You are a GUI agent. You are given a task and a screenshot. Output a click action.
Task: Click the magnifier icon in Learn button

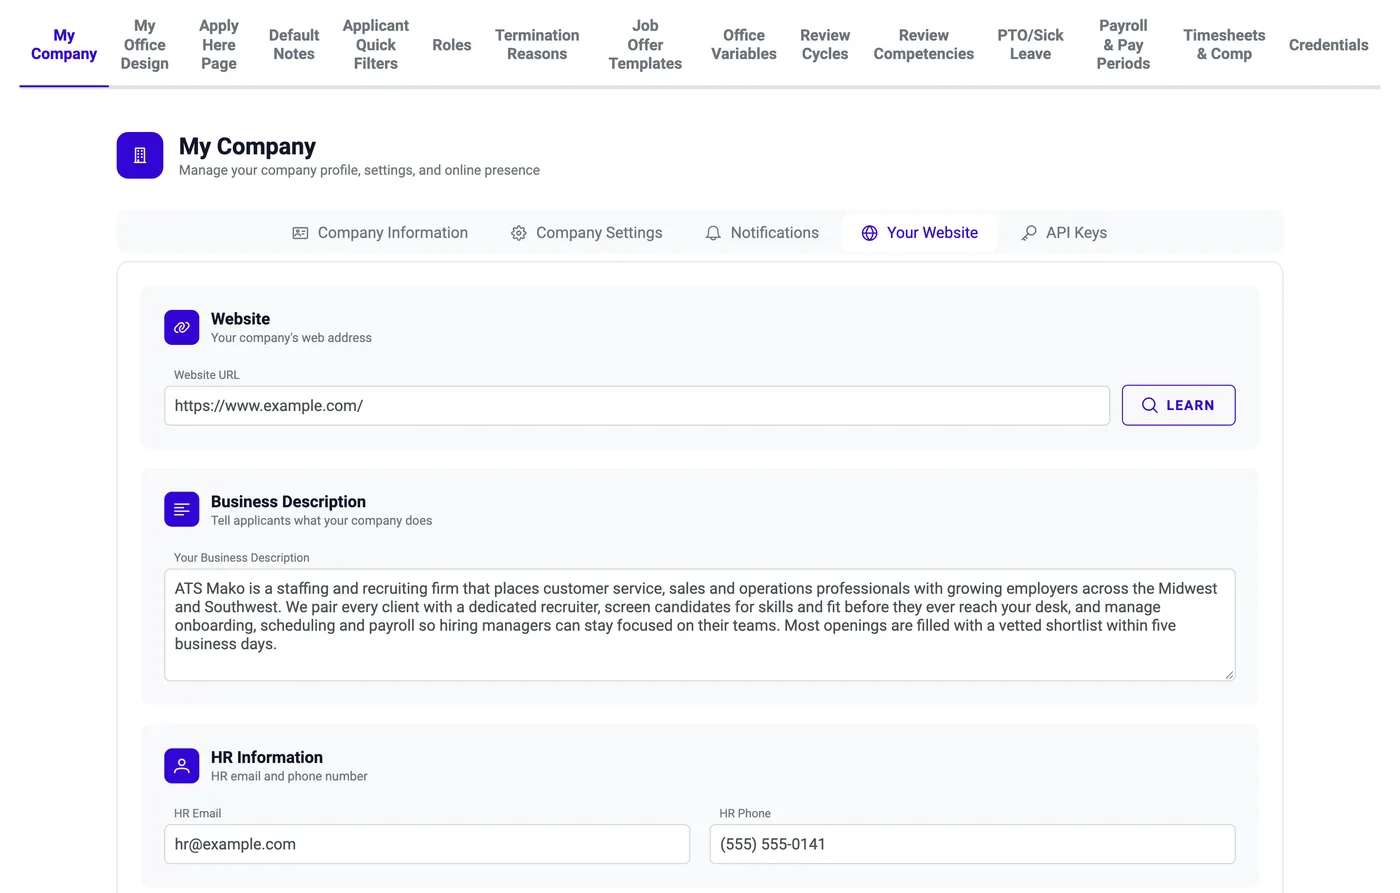pyautogui.click(x=1150, y=405)
